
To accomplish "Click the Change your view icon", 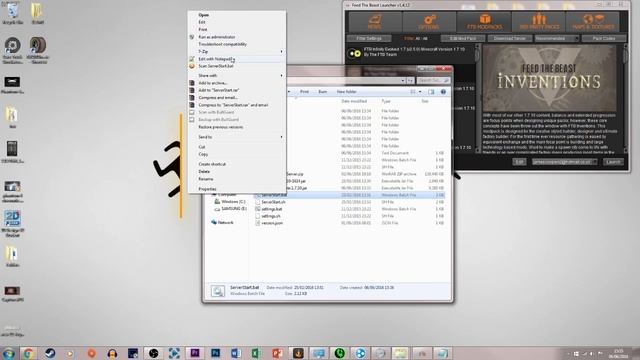I will (413, 92).
